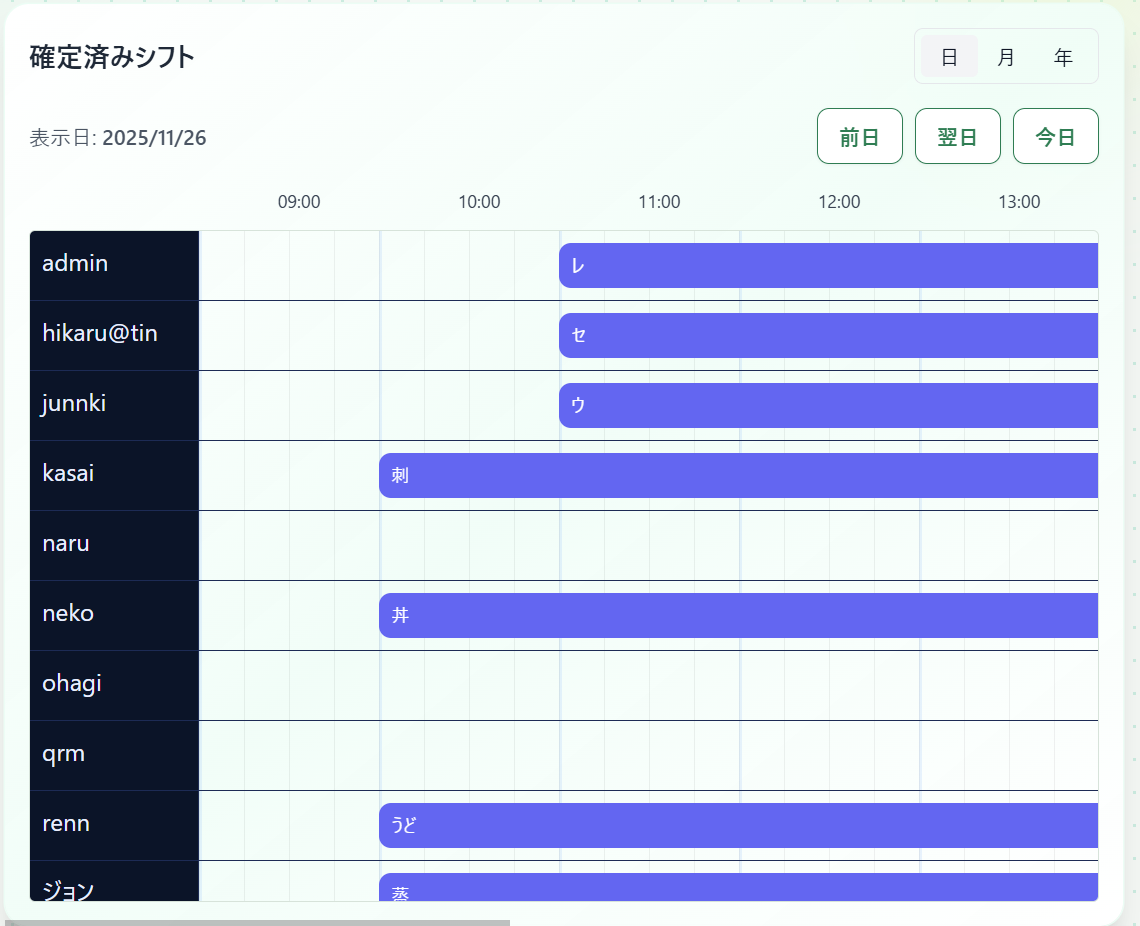Image resolution: width=1140 pixels, height=926 pixels.
Task: Select neko's shift bar labeled 丼
Action: click(738, 616)
